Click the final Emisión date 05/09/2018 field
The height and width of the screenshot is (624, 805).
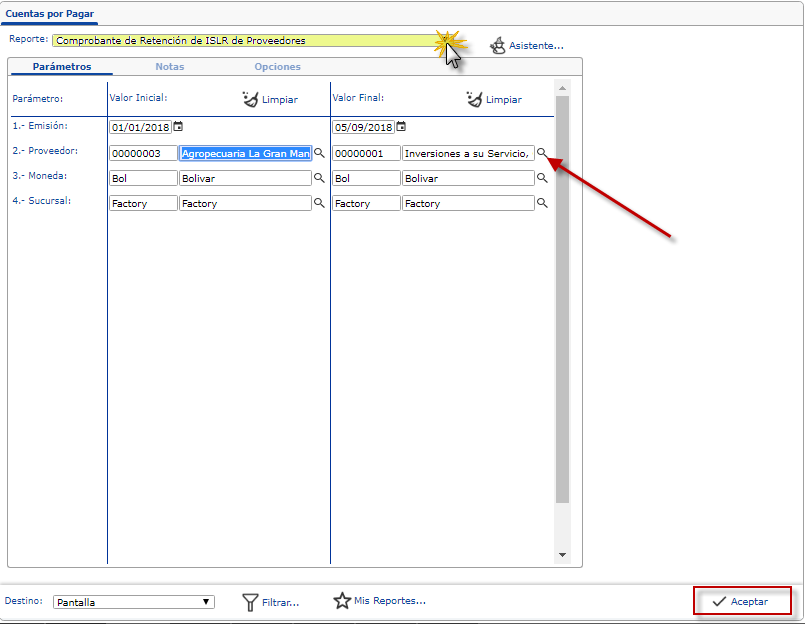[x=363, y=127]
